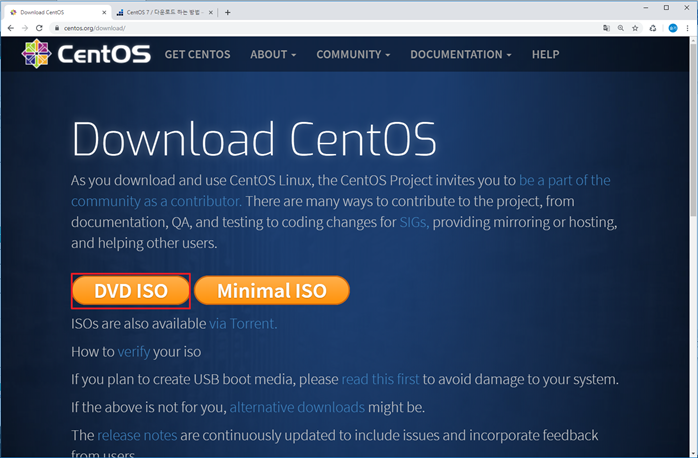Click scrollbar up arrow
This screenshot has height=458, width=698.
693,41
